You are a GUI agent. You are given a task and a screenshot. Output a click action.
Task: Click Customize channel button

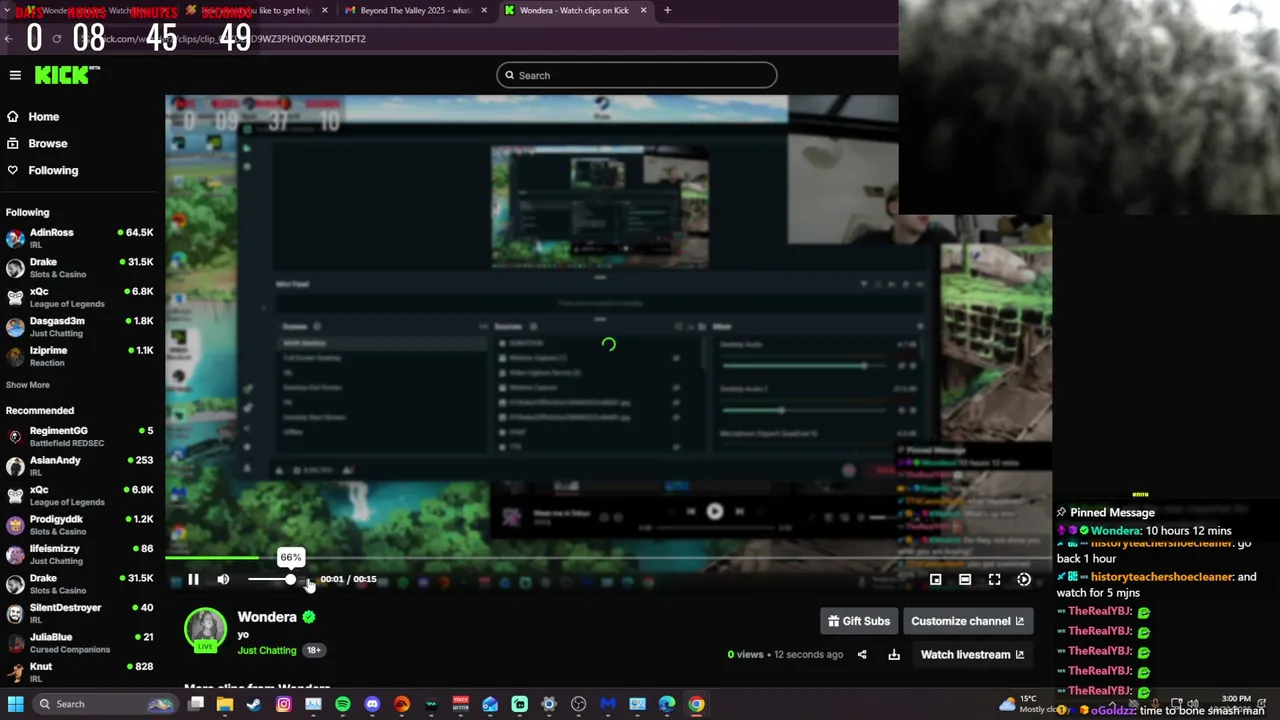(x=967, y=621)
